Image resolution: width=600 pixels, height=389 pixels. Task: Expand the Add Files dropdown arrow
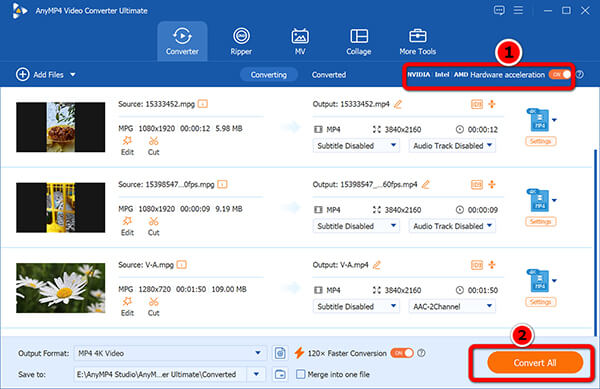(73, 75)
